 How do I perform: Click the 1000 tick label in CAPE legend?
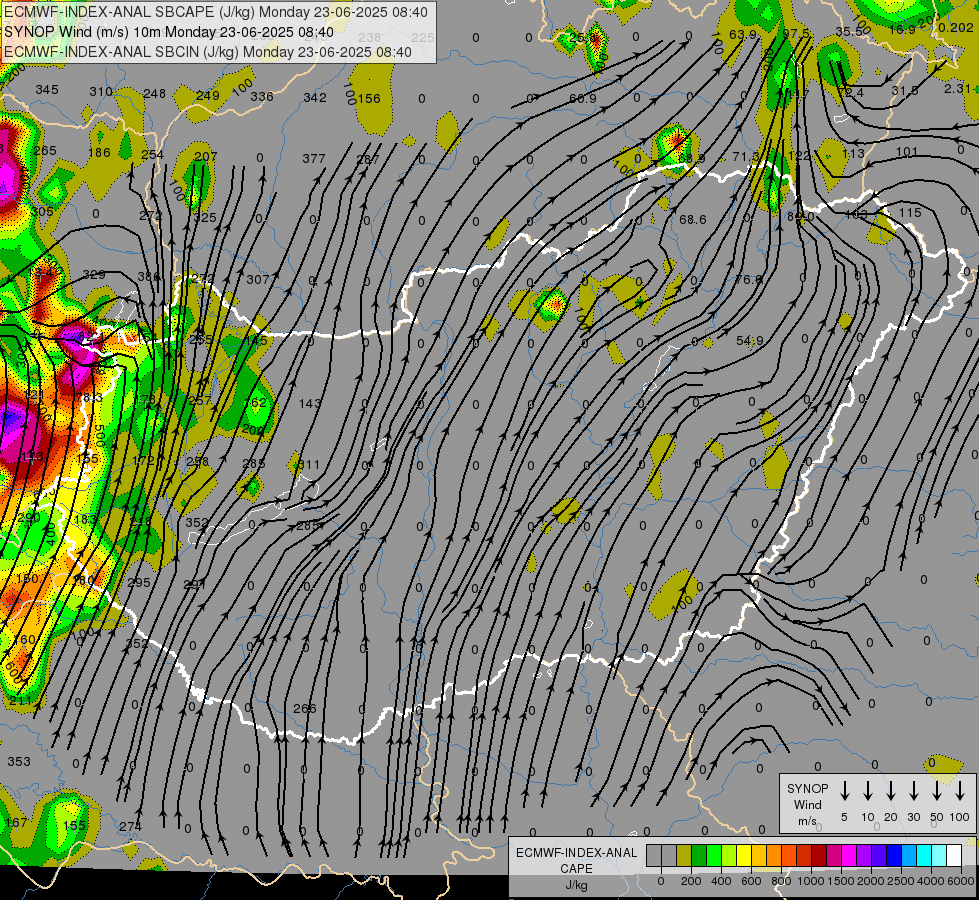point(811,881)
